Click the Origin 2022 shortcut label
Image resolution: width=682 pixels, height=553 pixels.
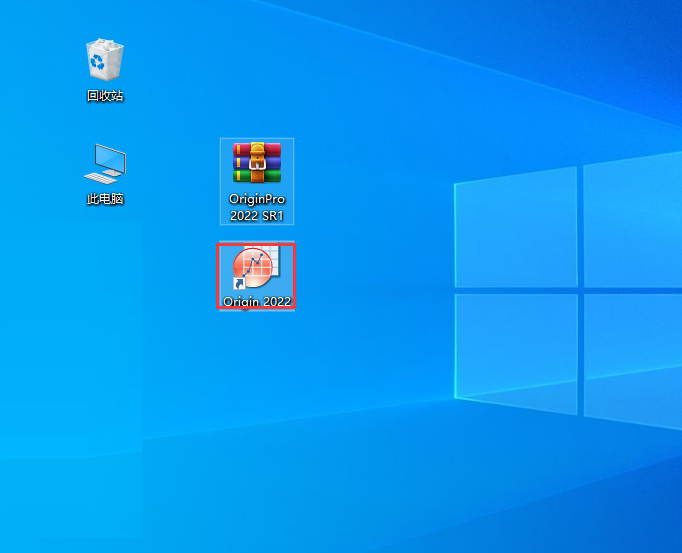[256, 301]
